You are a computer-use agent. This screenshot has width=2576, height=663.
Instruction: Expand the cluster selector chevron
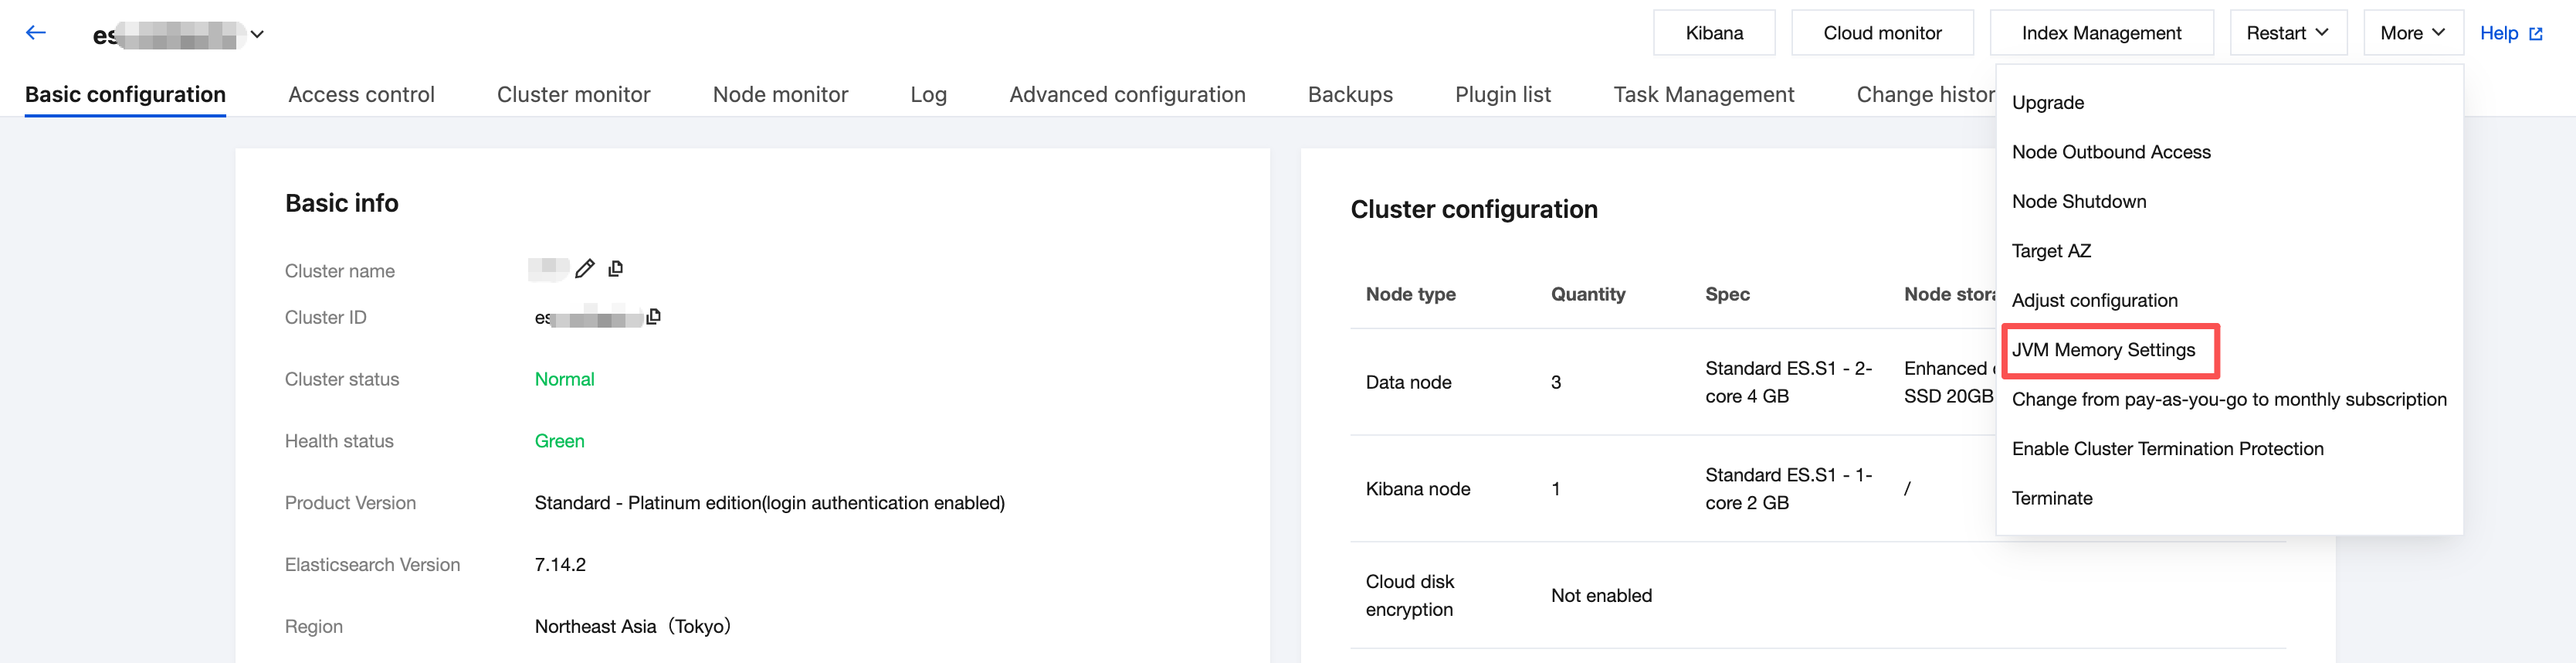[257, 34]
